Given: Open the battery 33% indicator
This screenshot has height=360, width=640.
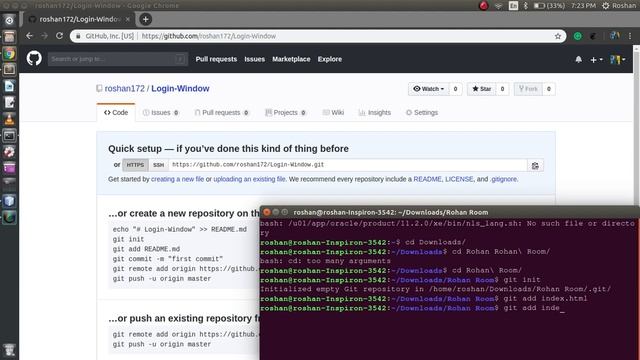Looking at the screenshot, I should coord(549,6).
